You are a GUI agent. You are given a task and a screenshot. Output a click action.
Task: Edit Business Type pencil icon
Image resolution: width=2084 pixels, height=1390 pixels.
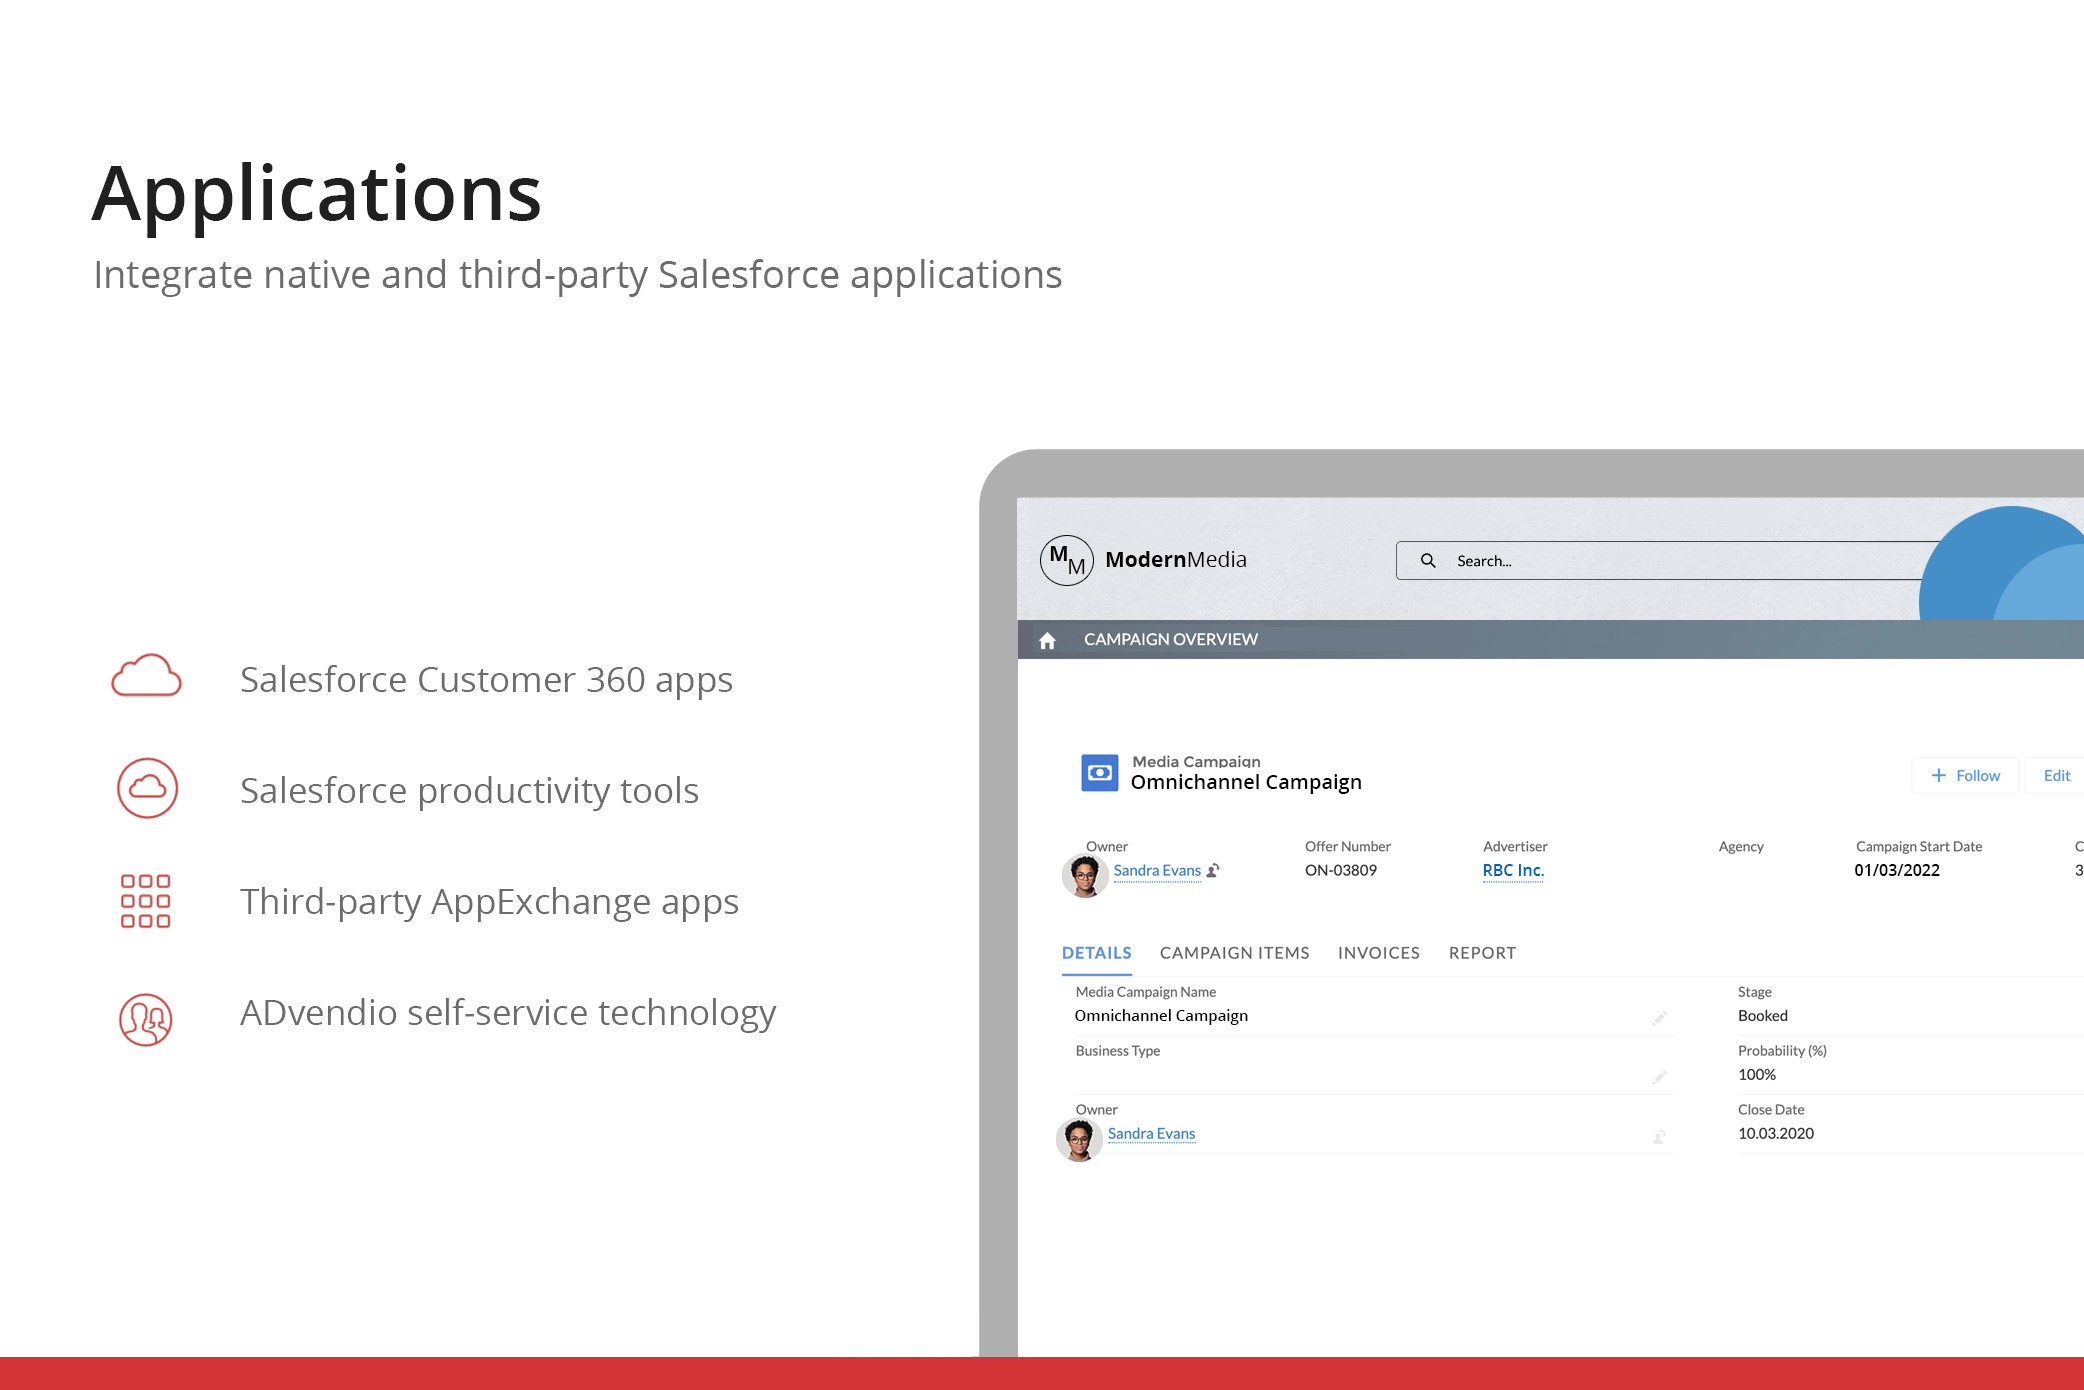click(1659, 1077)
